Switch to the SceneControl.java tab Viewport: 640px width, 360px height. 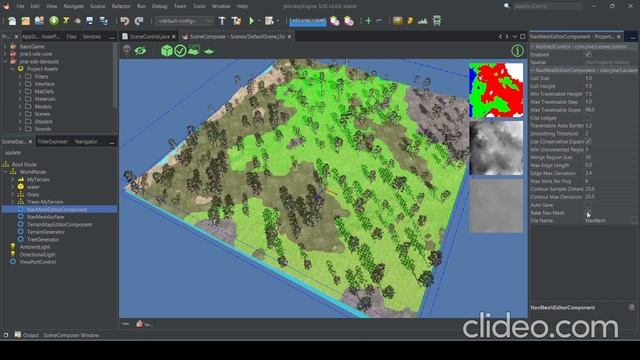pyautogui.click(x=149, y=36)
